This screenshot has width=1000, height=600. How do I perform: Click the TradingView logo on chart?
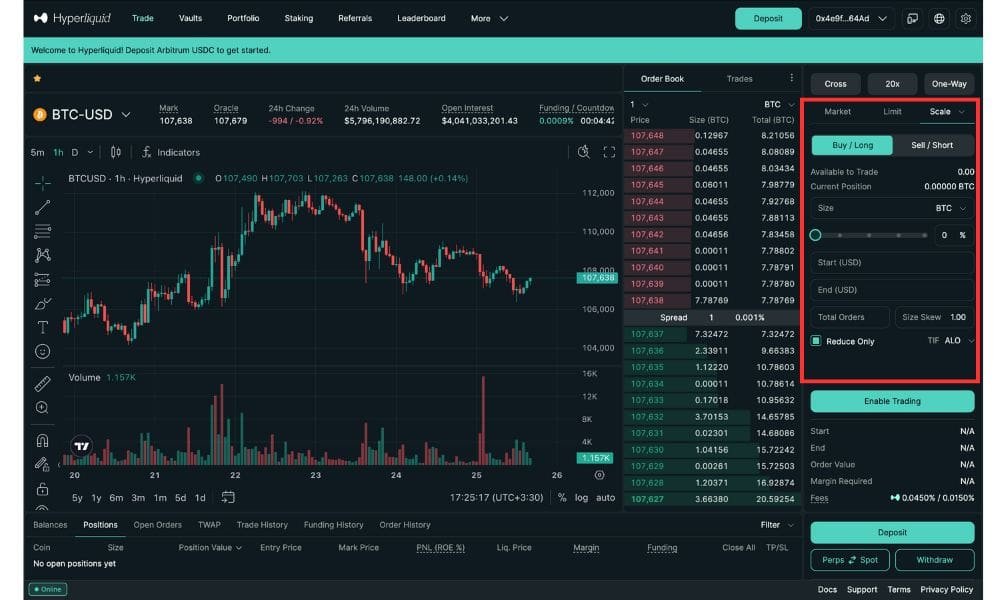[82, 446]
